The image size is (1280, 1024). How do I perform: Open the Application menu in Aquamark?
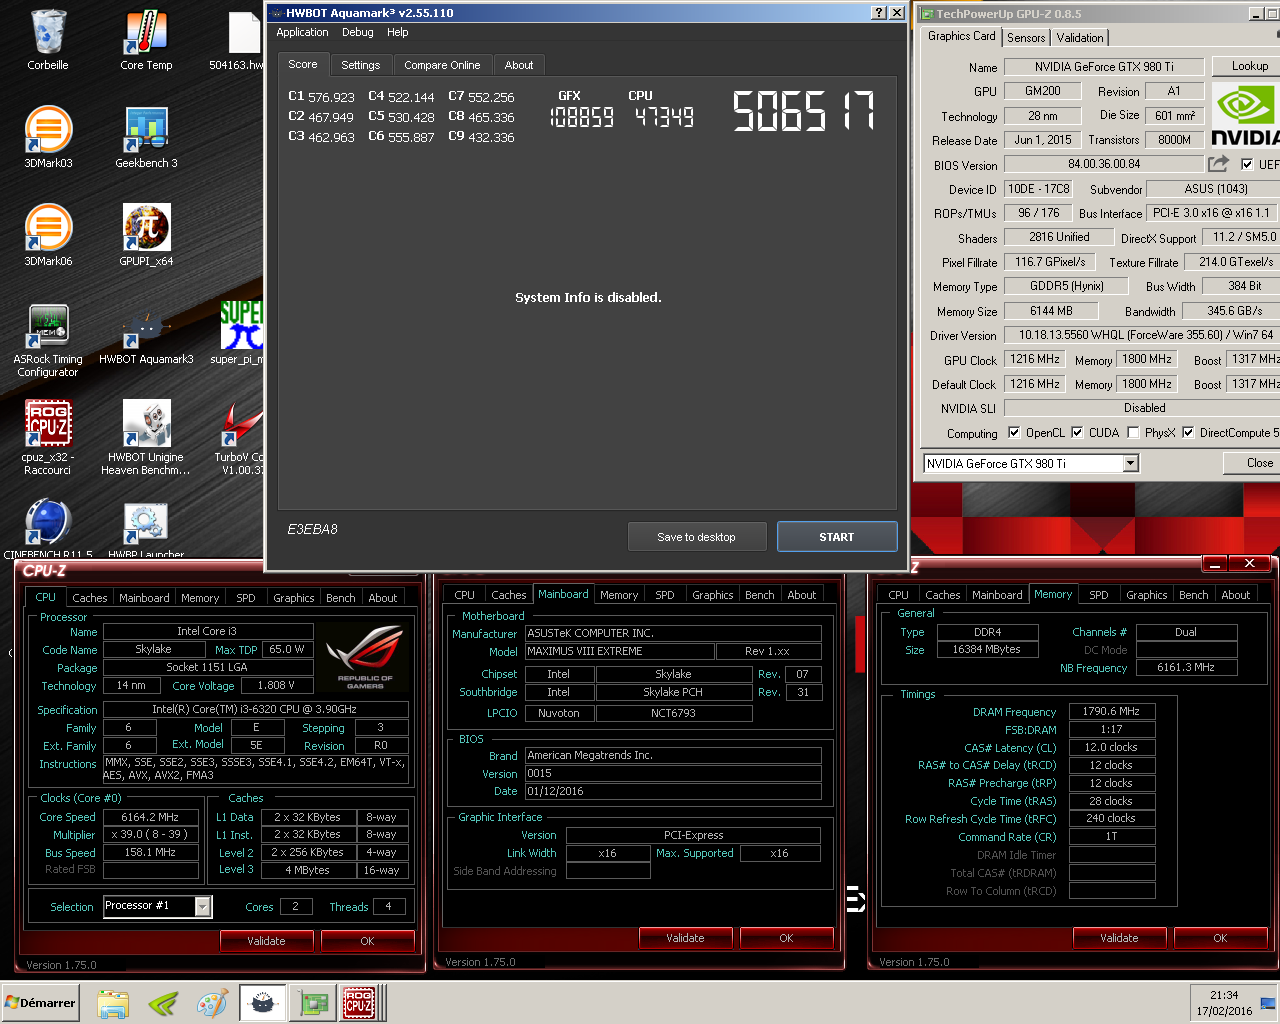pyautogui.click(x=302, y=32)
